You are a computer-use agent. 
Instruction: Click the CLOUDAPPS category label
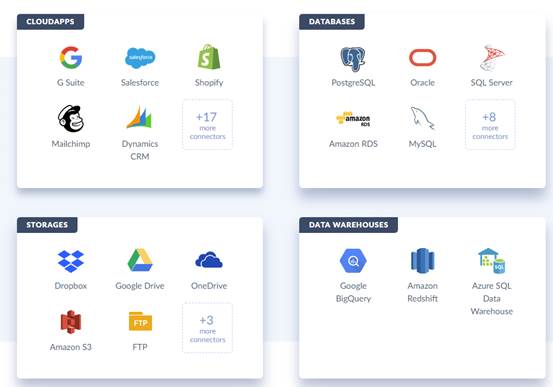[50, 22]
